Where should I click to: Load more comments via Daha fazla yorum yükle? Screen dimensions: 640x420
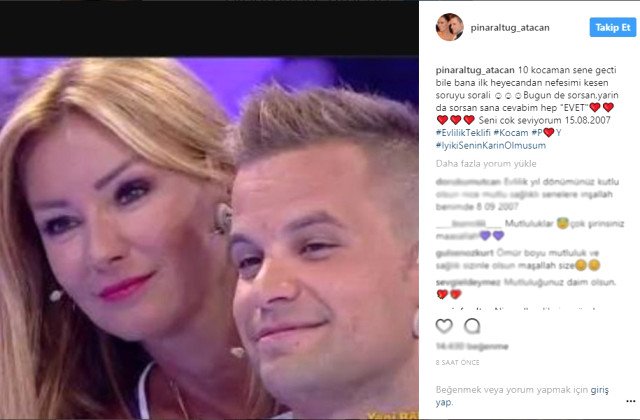click(x=486, y=164)
